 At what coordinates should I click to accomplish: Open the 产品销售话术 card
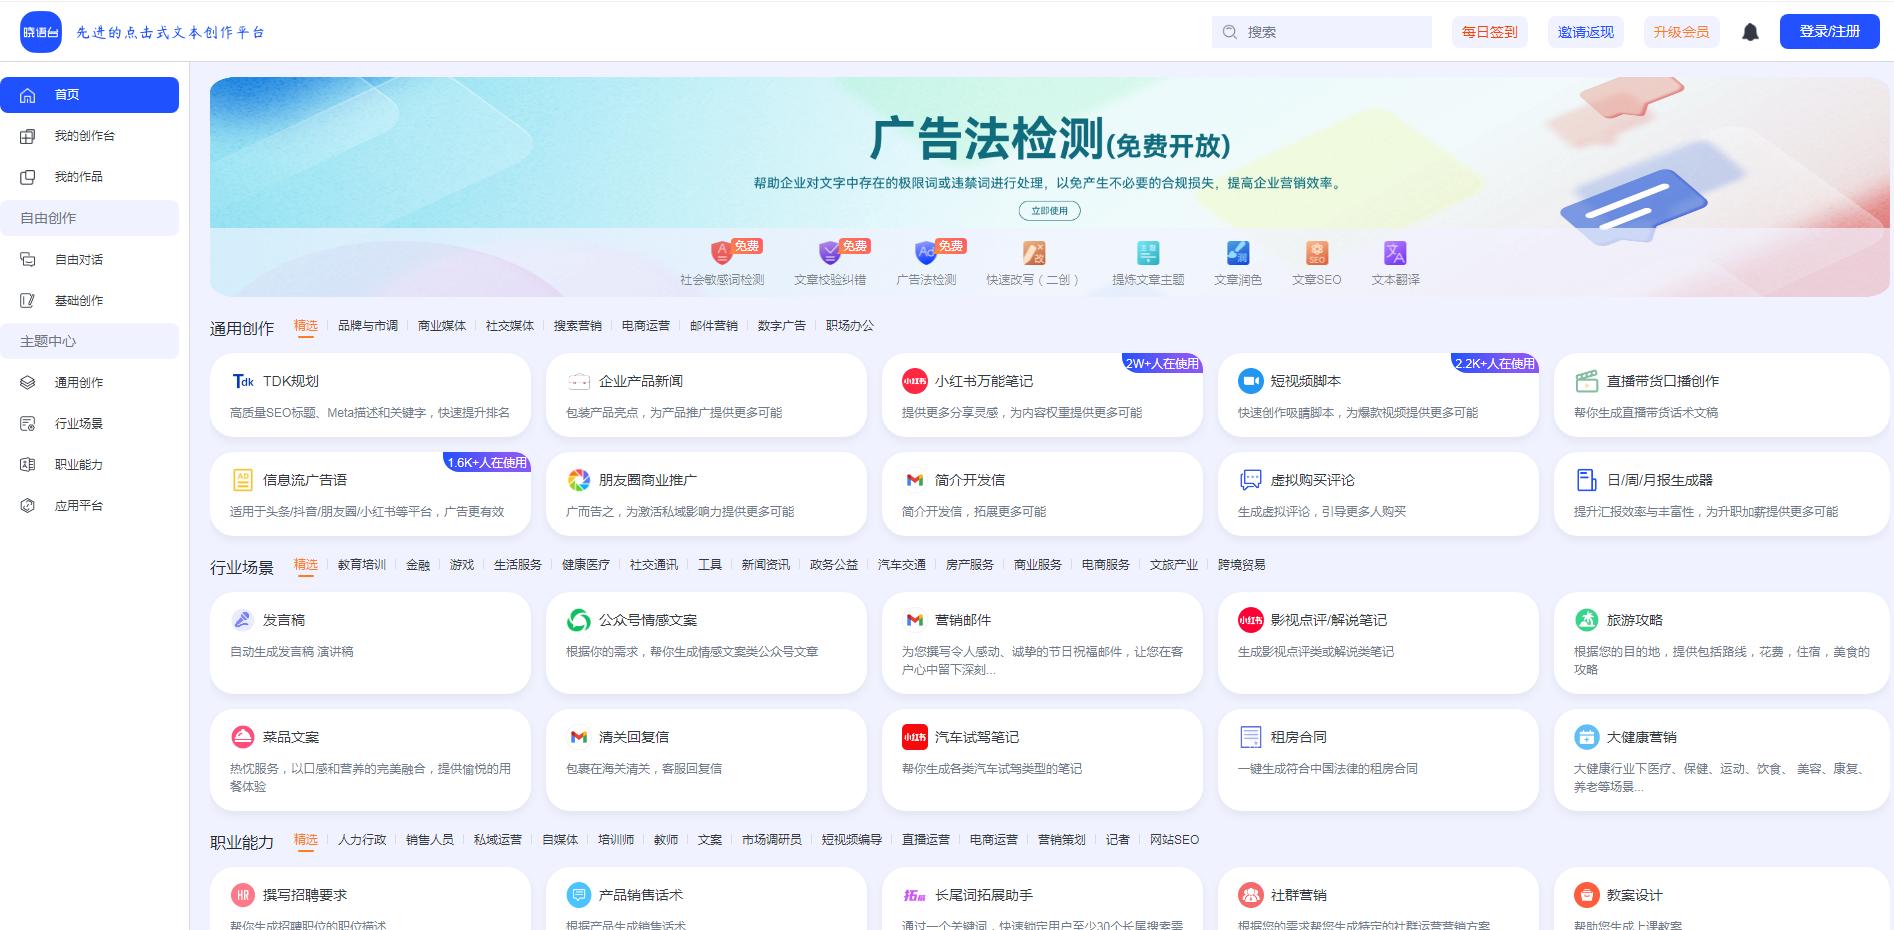pyautogui.click(x=706, y=899)
